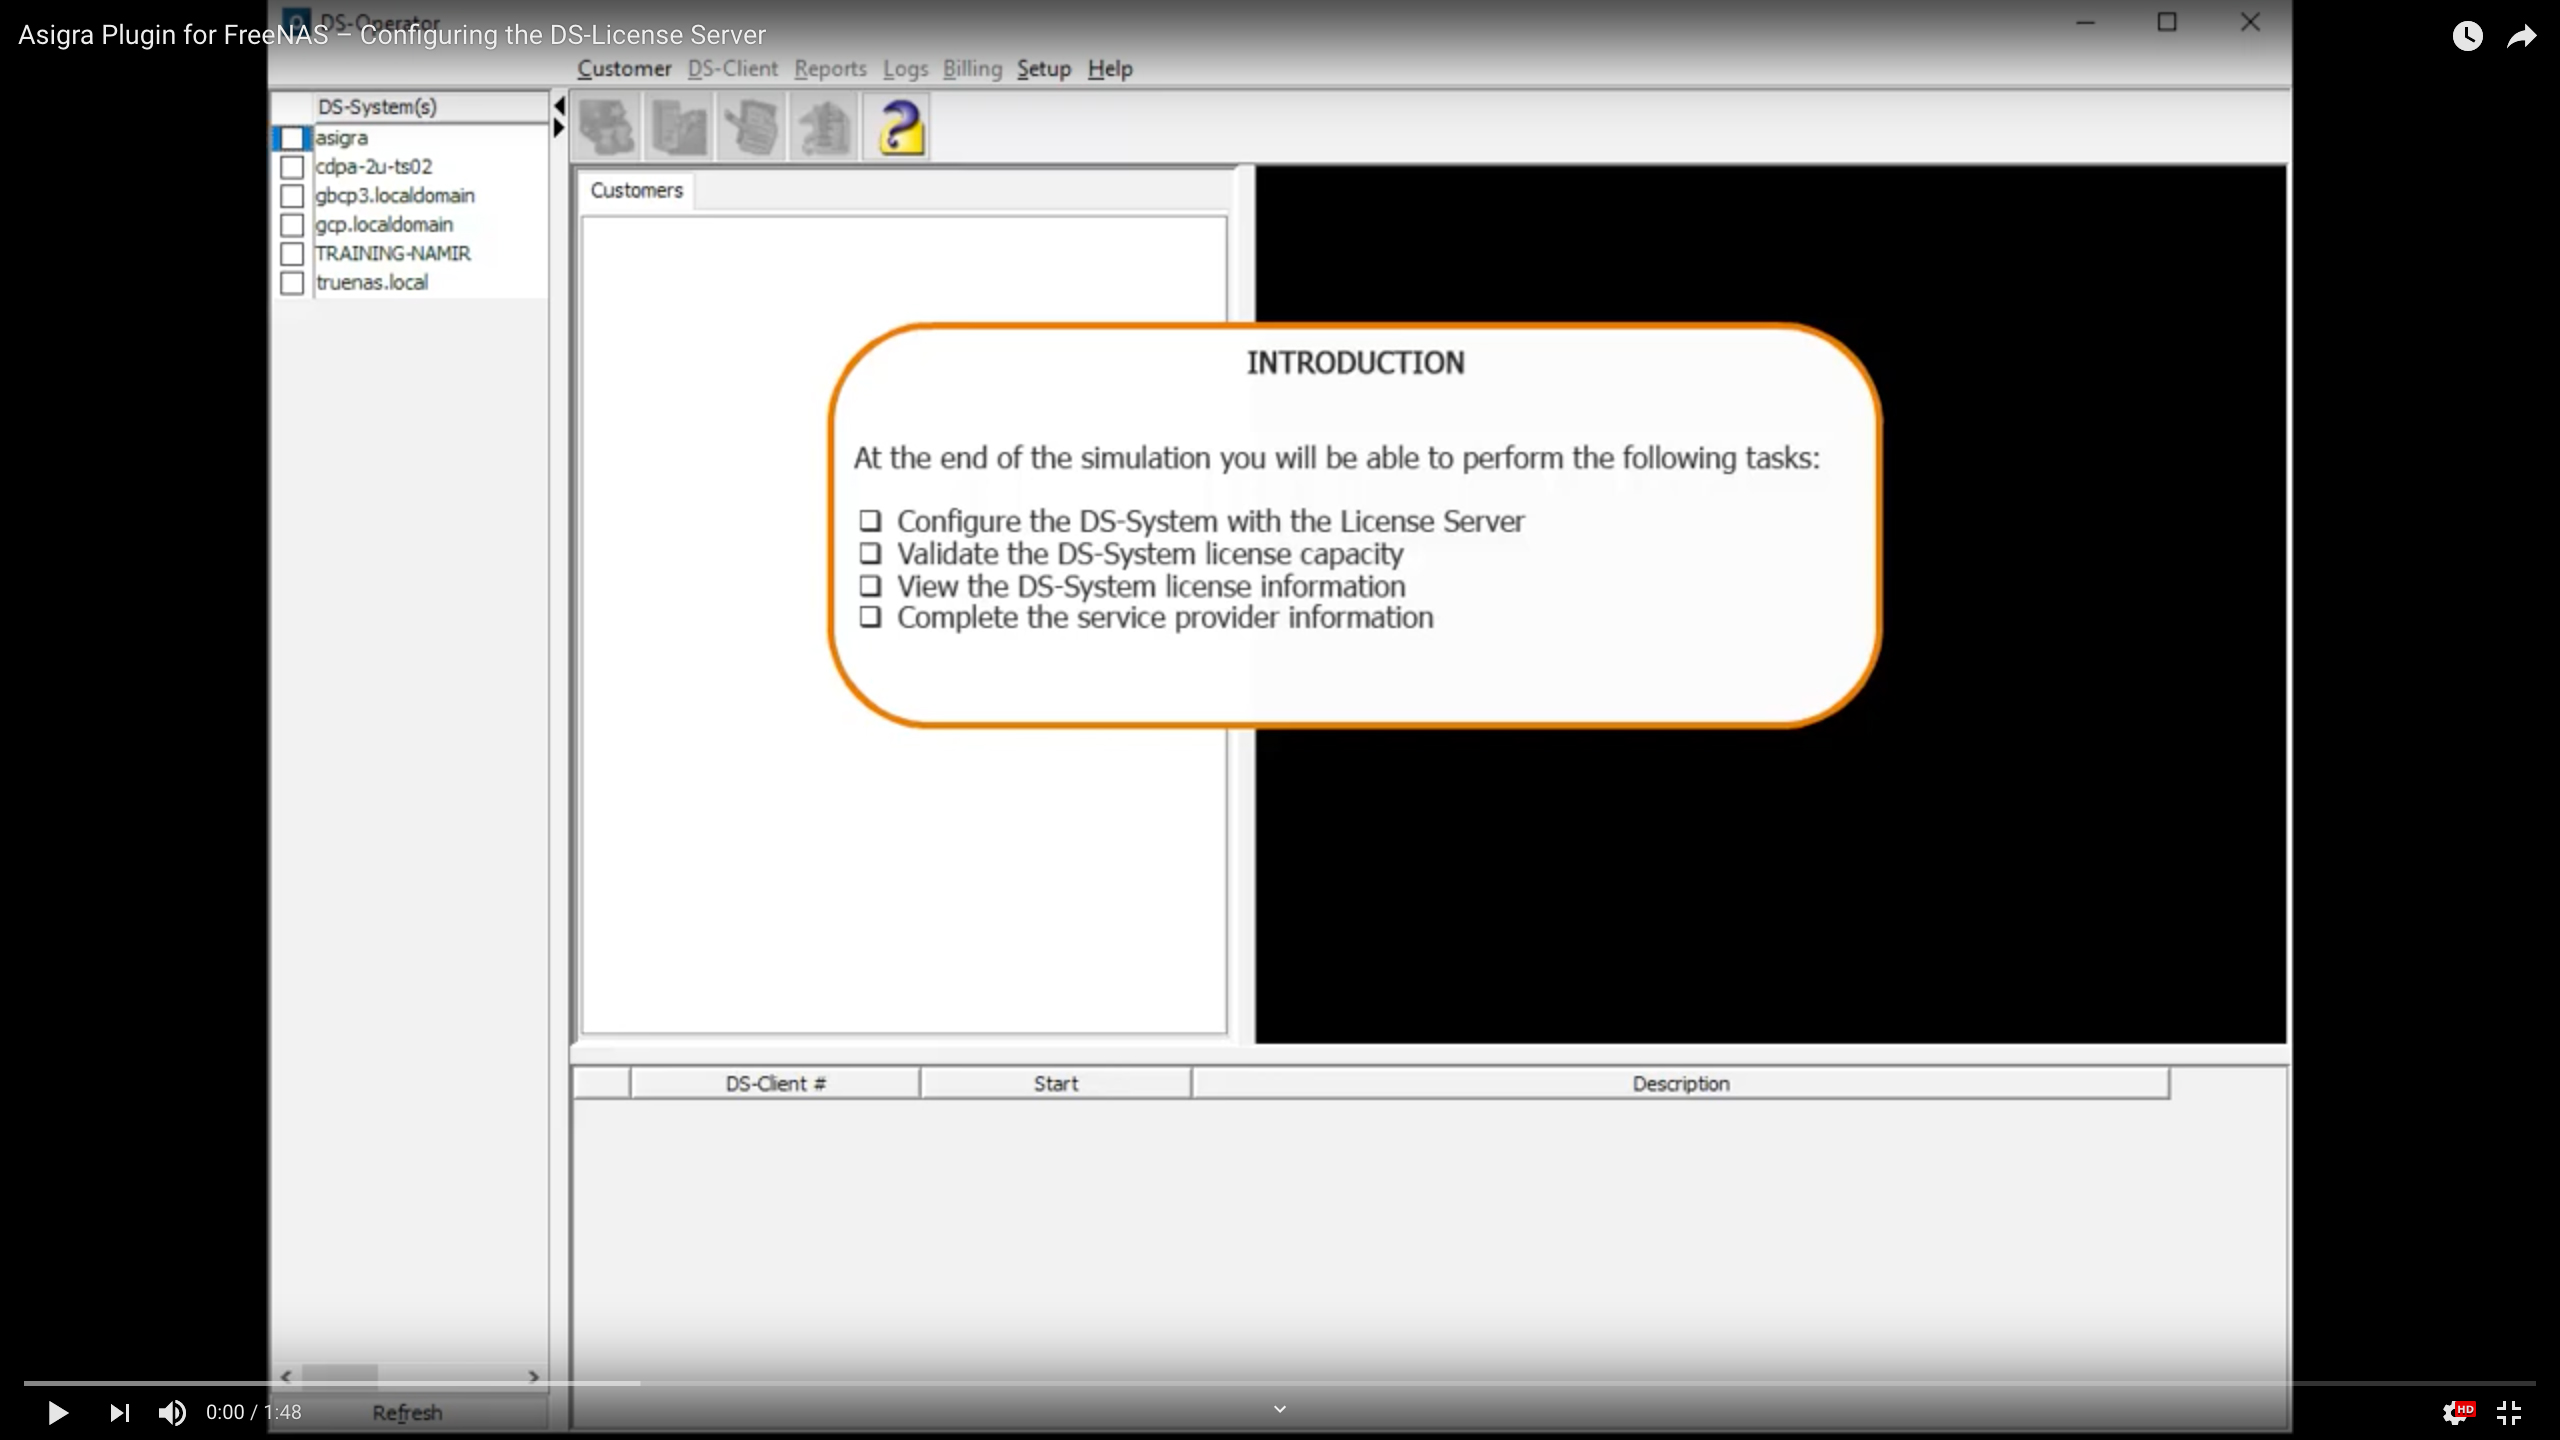Click the DS-Client # column header
The height and width of the screenshot is (1440, 2560).
coord(775,1083)
